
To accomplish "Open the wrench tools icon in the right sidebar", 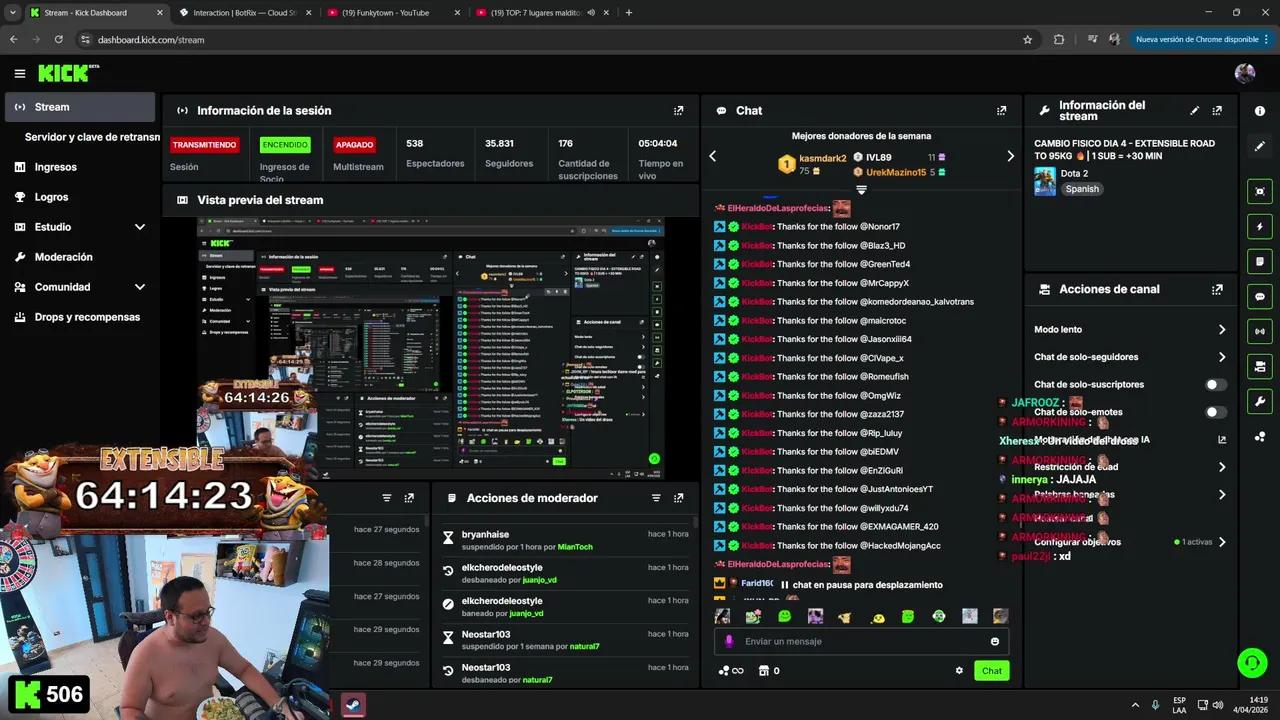I will [x=1259, y=401].
